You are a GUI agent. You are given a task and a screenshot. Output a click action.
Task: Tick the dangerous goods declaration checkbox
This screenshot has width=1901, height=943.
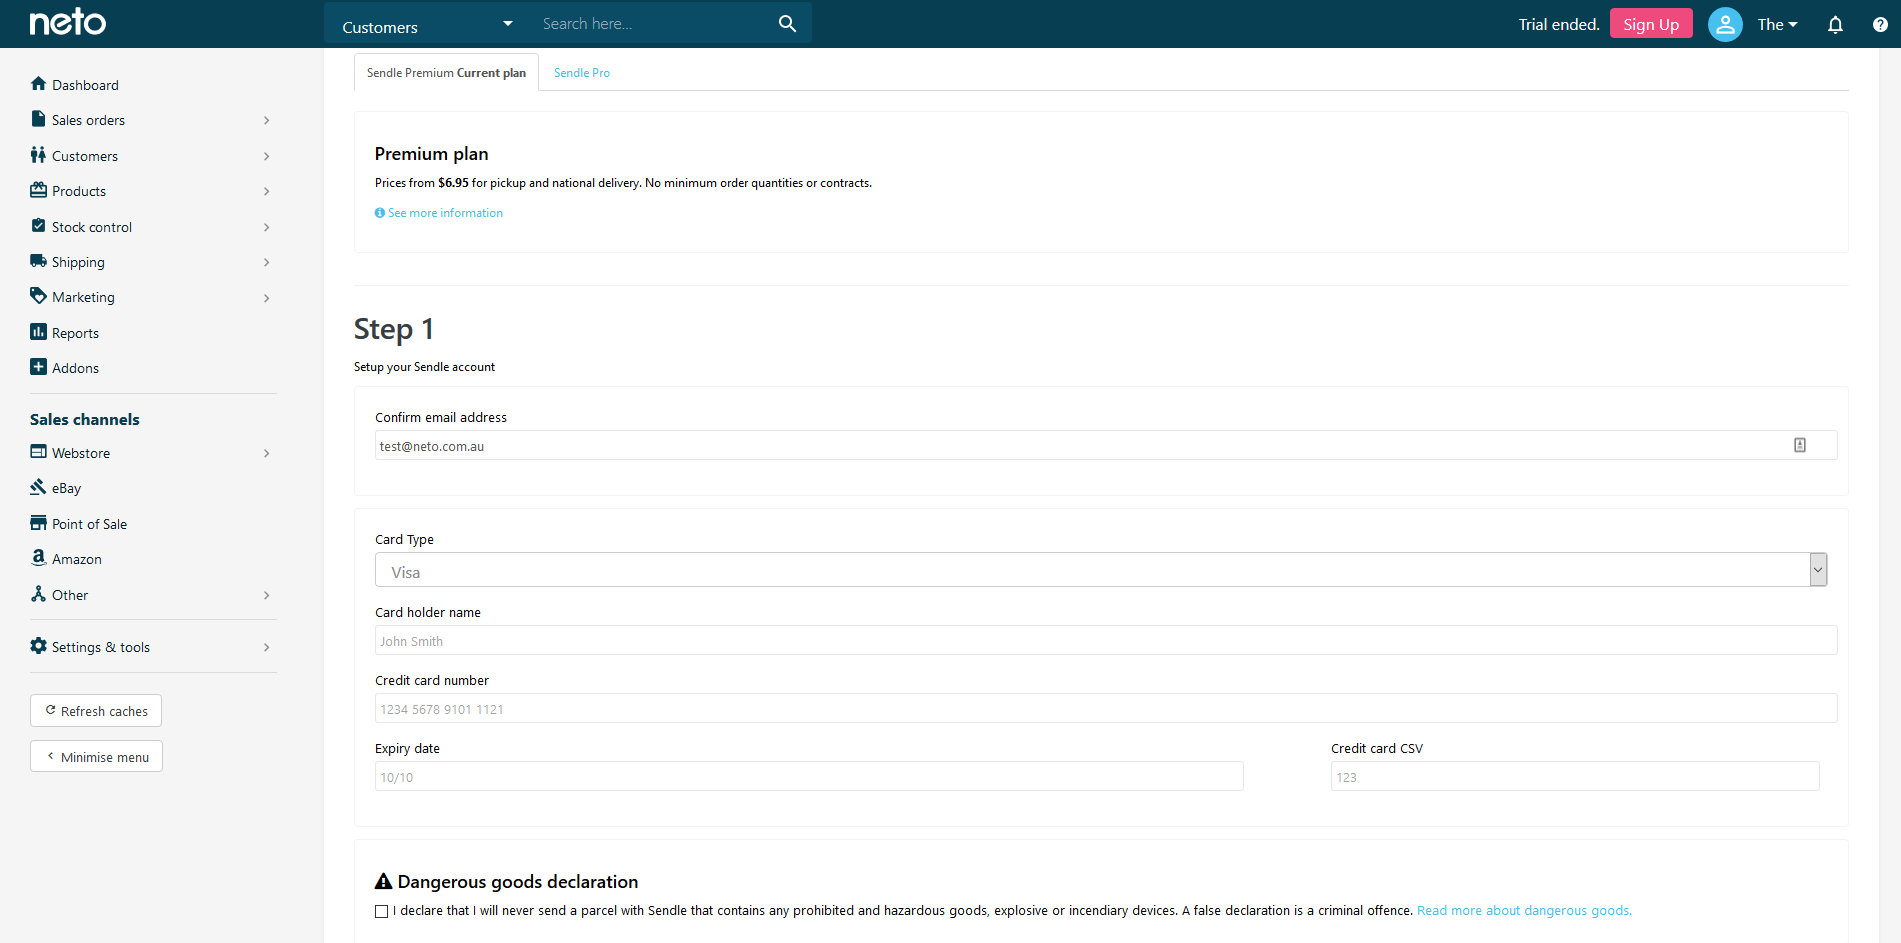pyautogui.click(x=381, y=911)
